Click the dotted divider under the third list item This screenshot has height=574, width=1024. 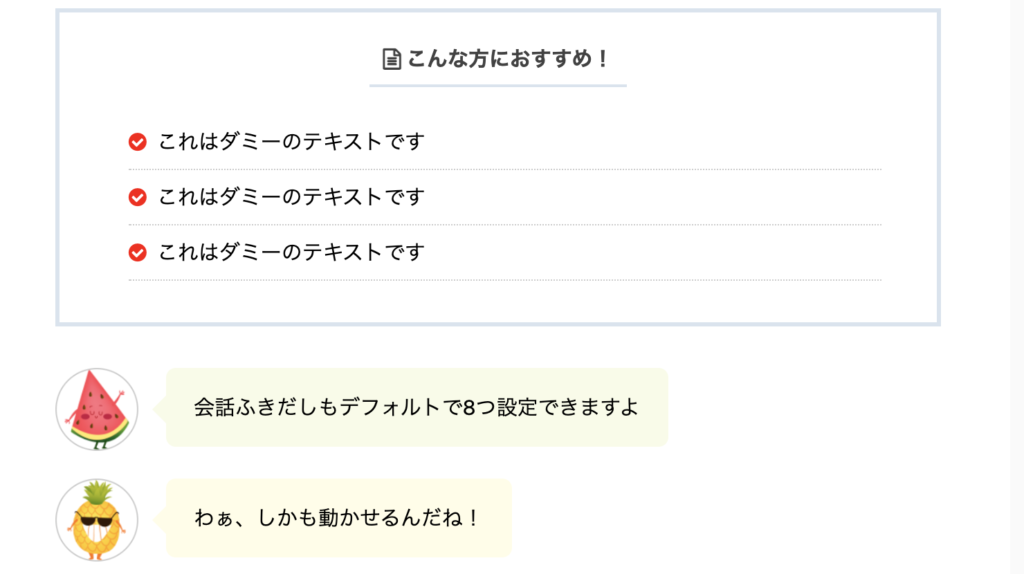point(505,280)
